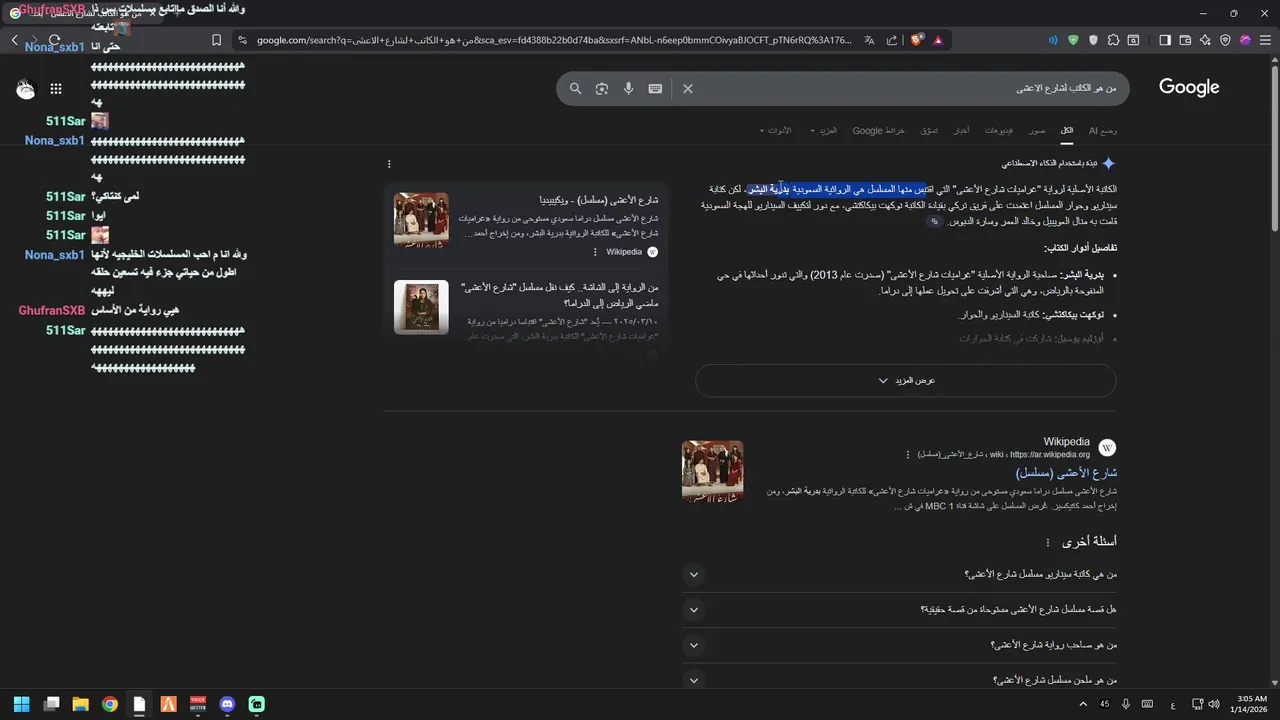Open the خرائط Google maps tab
Screen dimensions: 1280x720
(x=878, y=130)
